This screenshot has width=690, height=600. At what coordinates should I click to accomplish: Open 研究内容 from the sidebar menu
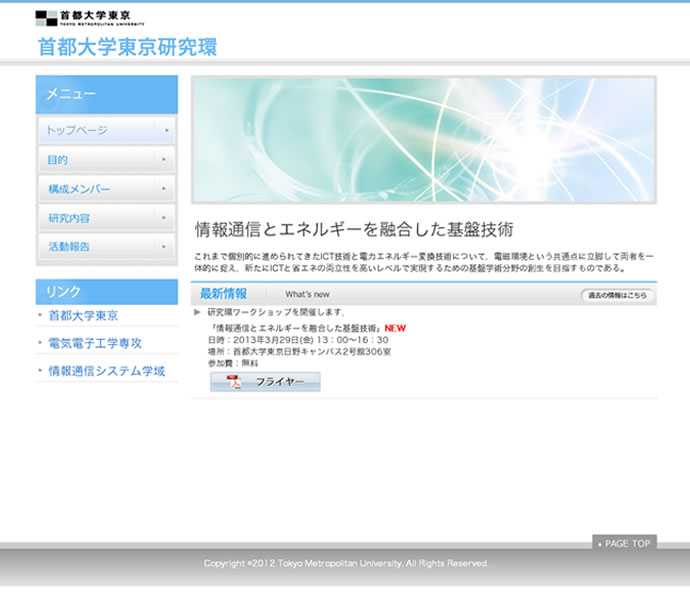coord(107,217)
